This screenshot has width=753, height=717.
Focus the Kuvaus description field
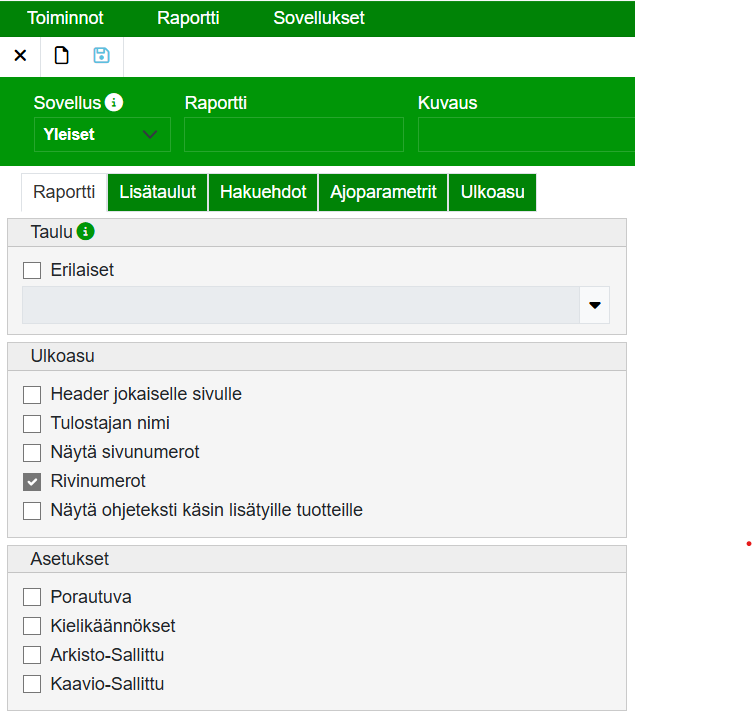tap(526, 134)
